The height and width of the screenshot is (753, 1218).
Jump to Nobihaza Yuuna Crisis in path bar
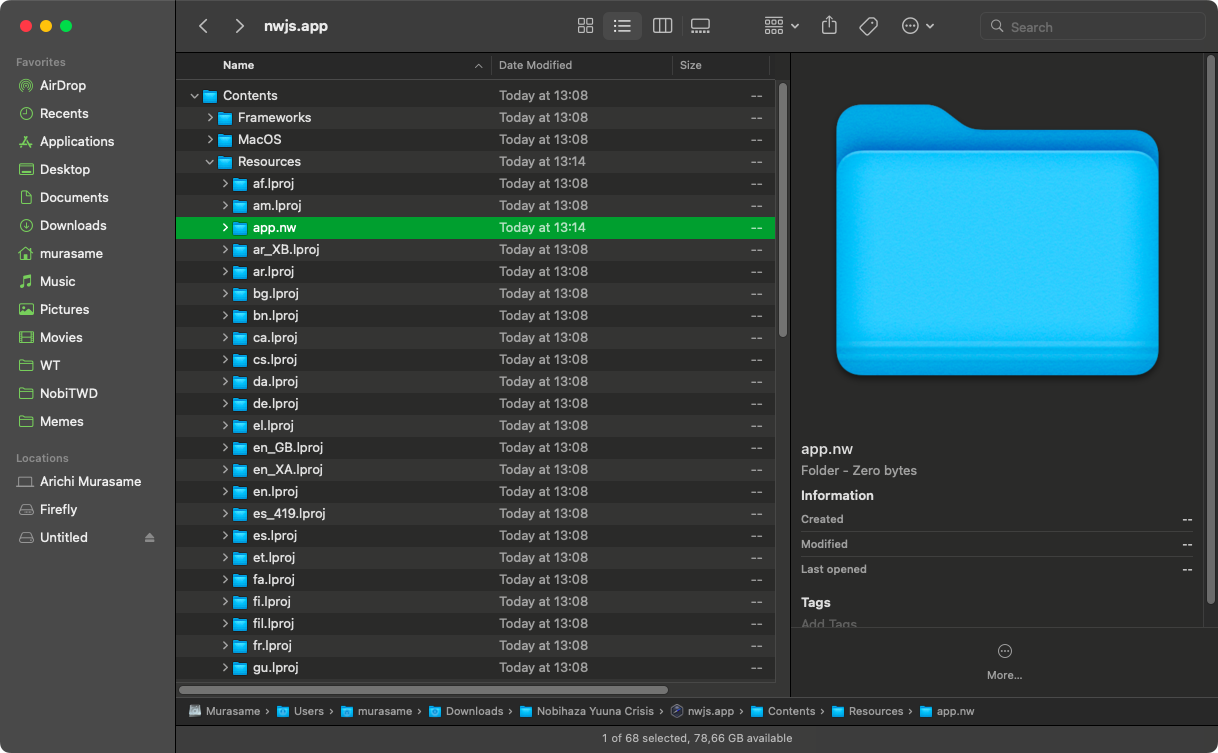(x=590, y=711)
